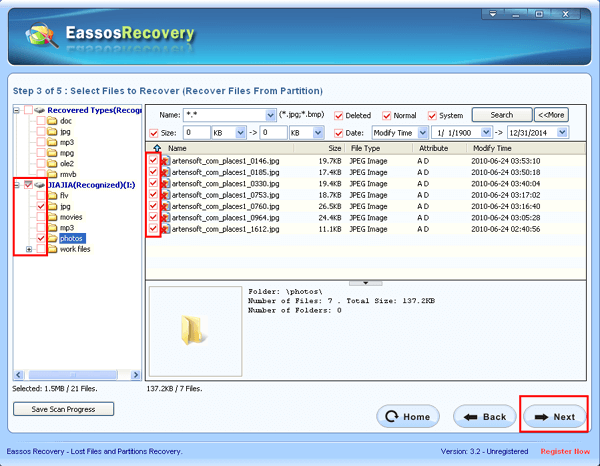Click the Recovered Types drive icon
The image size is (600, 466).
[x=40, y=110]
